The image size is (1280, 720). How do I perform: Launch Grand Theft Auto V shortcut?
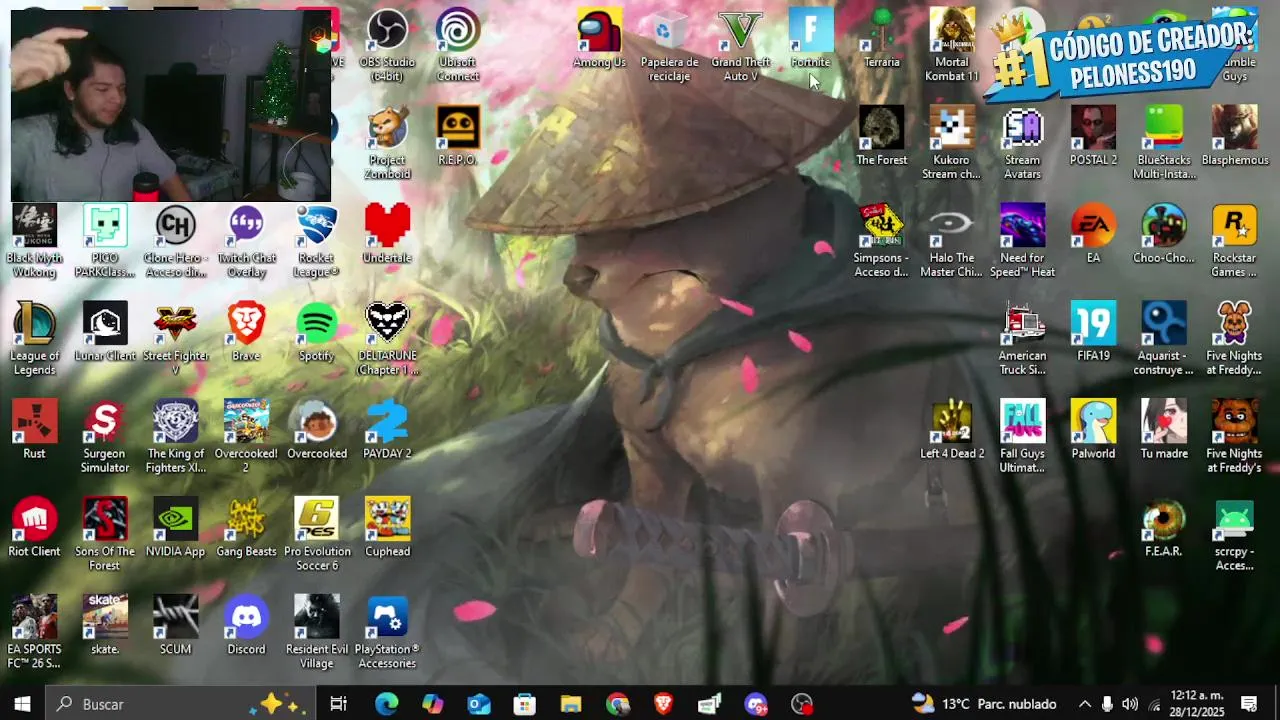pos(740,46)
